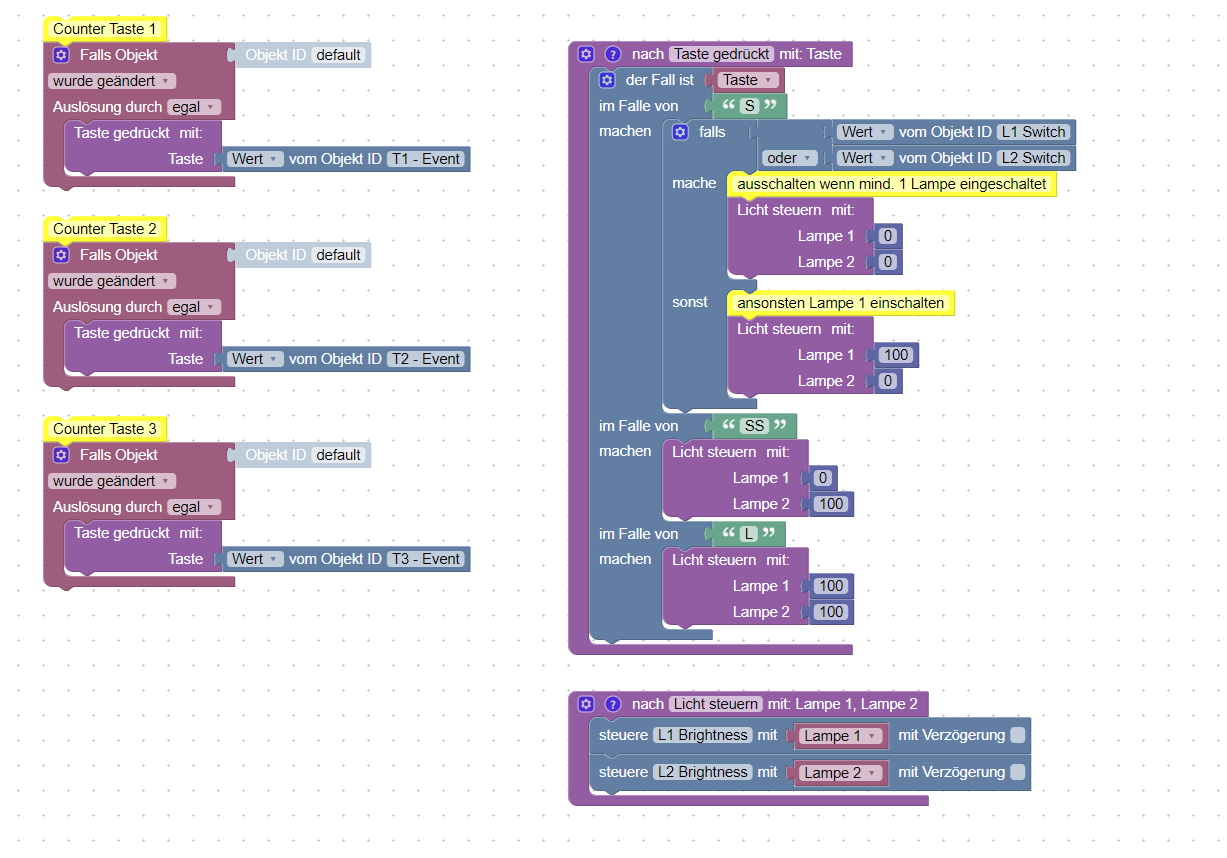Click gear icon on 'der Fall ist' block

point(607,80)
